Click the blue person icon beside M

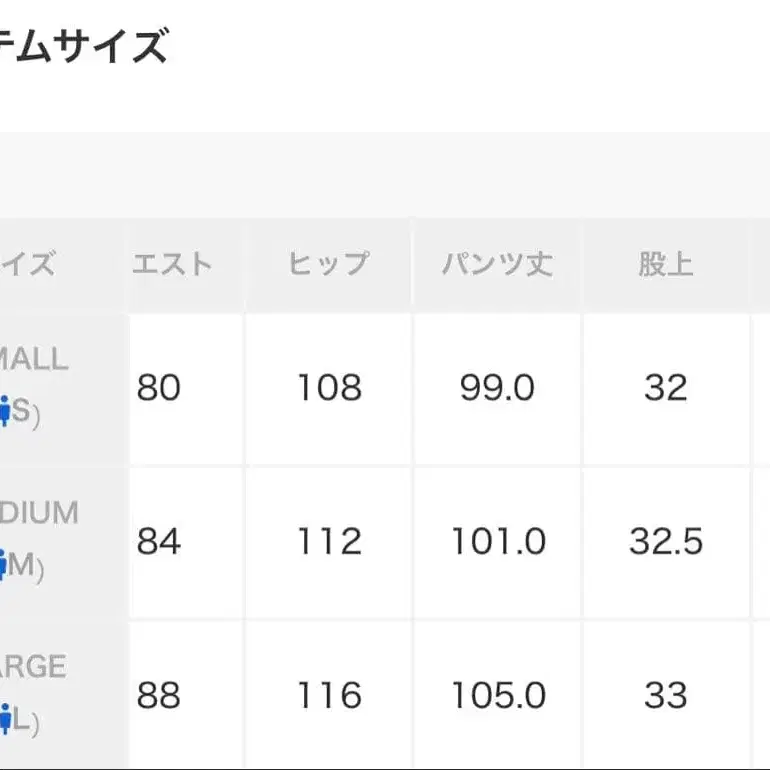4,565
